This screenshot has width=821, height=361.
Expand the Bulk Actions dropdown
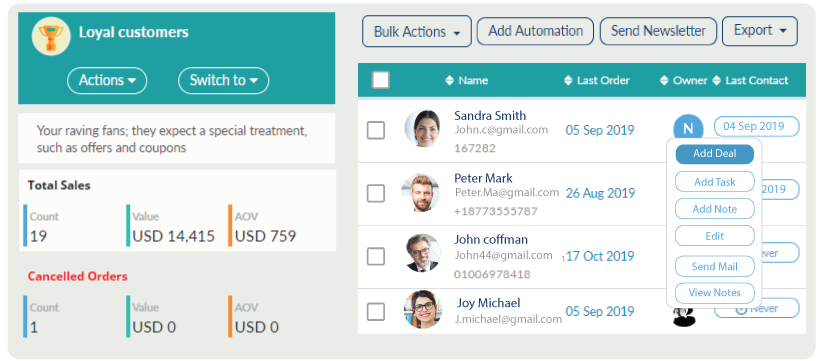click(417, 31)
